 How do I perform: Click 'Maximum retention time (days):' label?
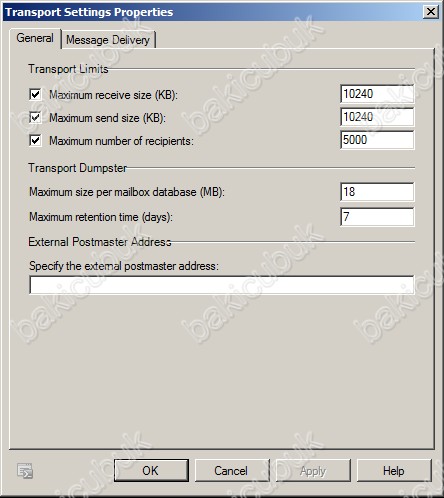tap(101, 217)
